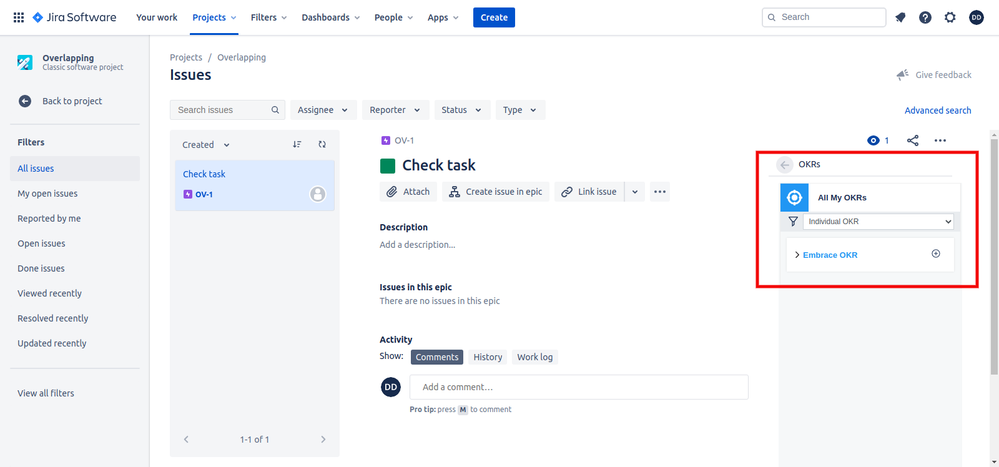Show the Comments activity tab
The height and width of the screenshot is (467, 999).
pos(436,357)
